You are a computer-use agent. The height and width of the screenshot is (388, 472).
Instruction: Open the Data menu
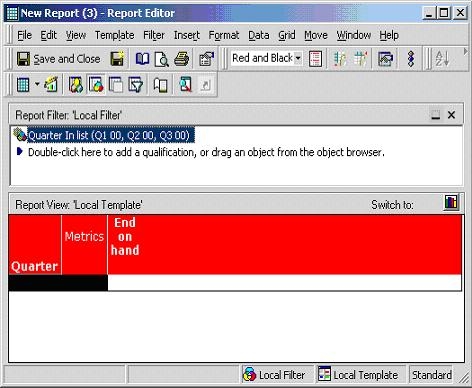pyautogui.click(x=259, y=35)
